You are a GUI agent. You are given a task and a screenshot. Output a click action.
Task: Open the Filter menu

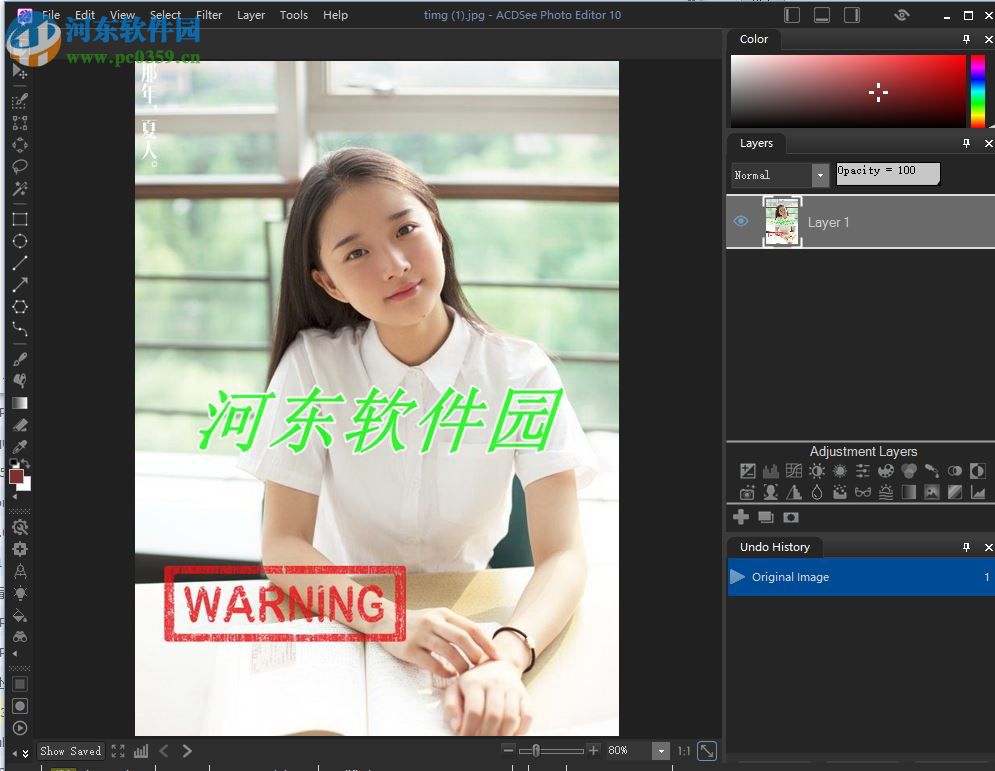[x=209, y=15]
